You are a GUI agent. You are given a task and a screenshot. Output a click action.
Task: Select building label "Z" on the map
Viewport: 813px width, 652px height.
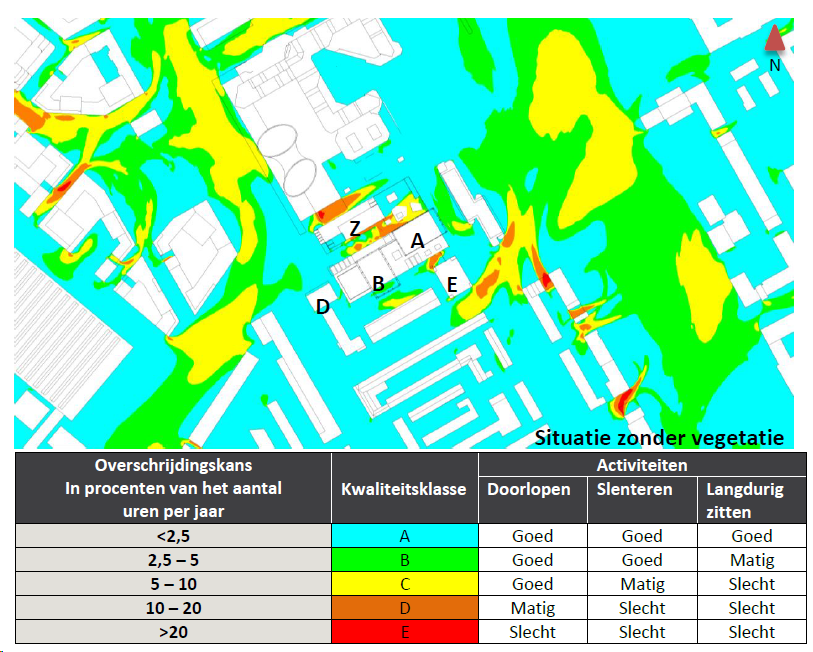[x=355, y=229]
